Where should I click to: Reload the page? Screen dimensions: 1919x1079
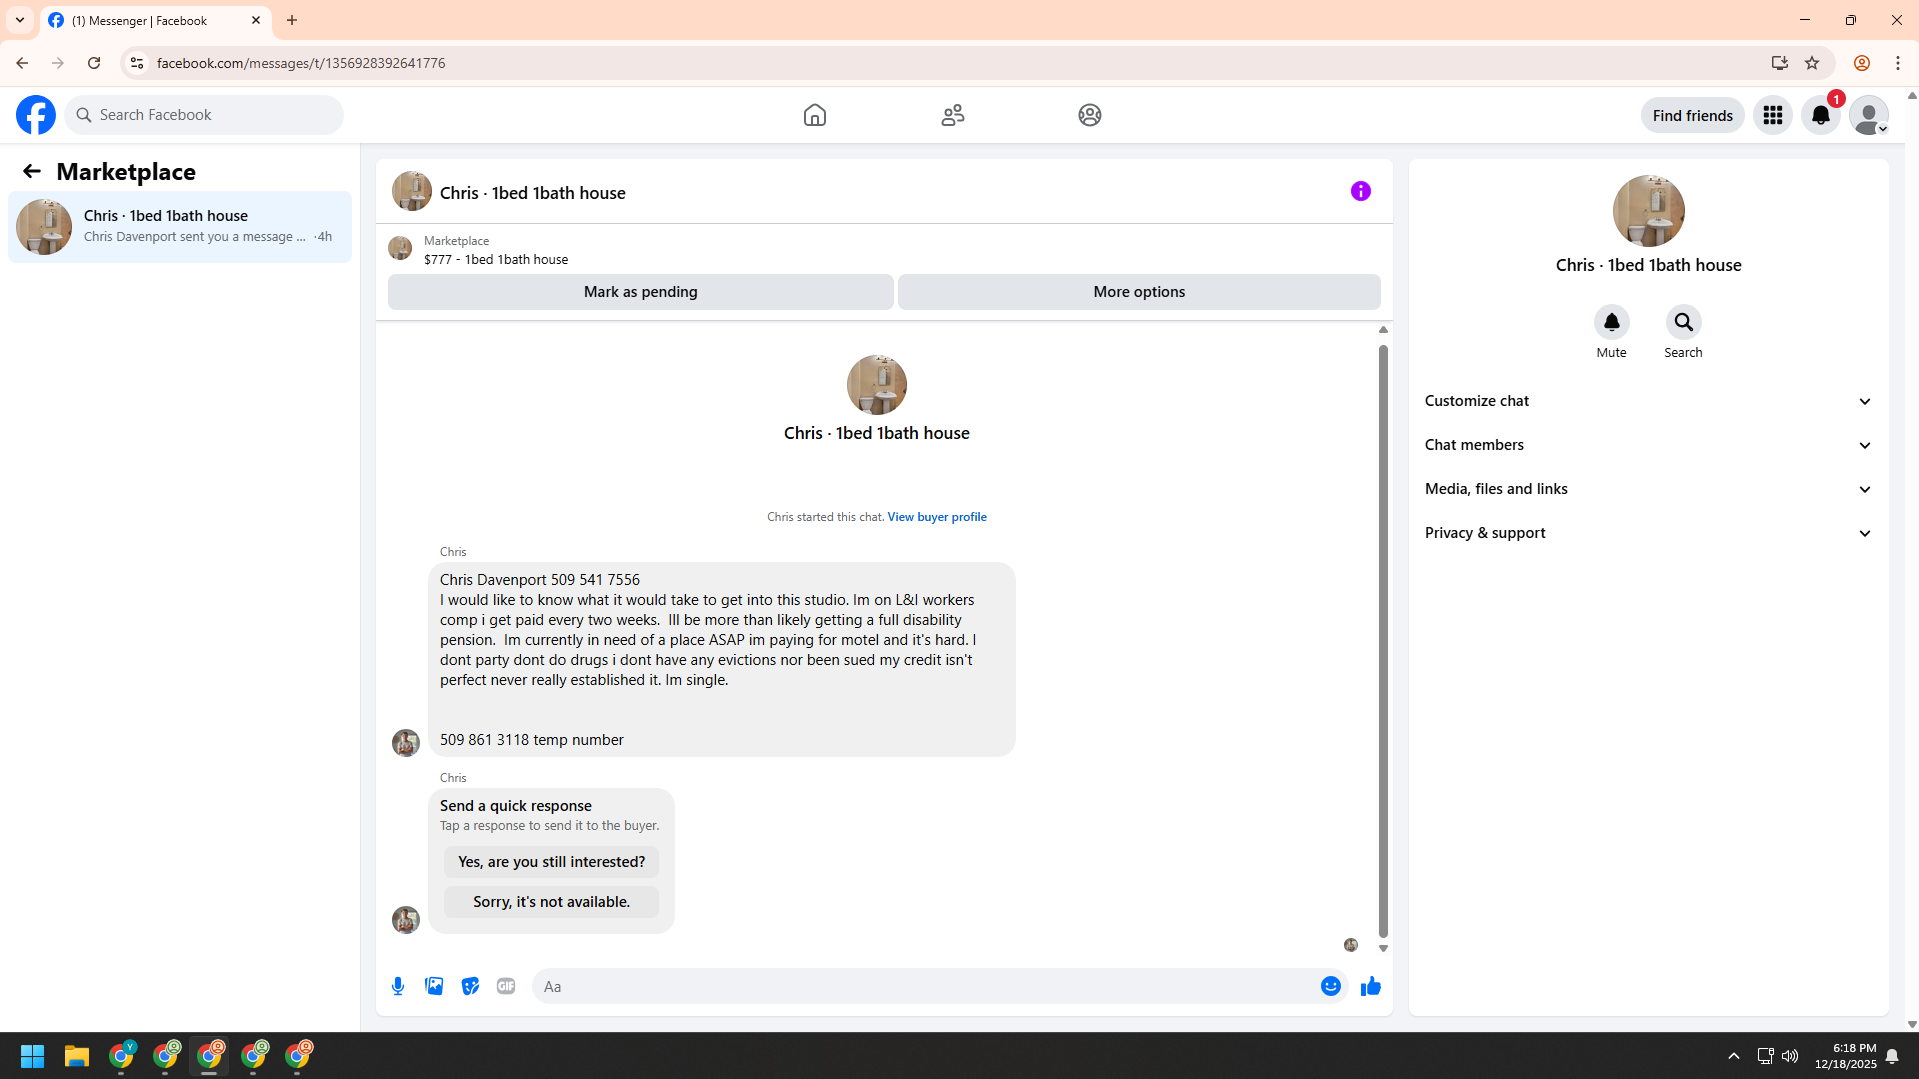tap(94, 63)
